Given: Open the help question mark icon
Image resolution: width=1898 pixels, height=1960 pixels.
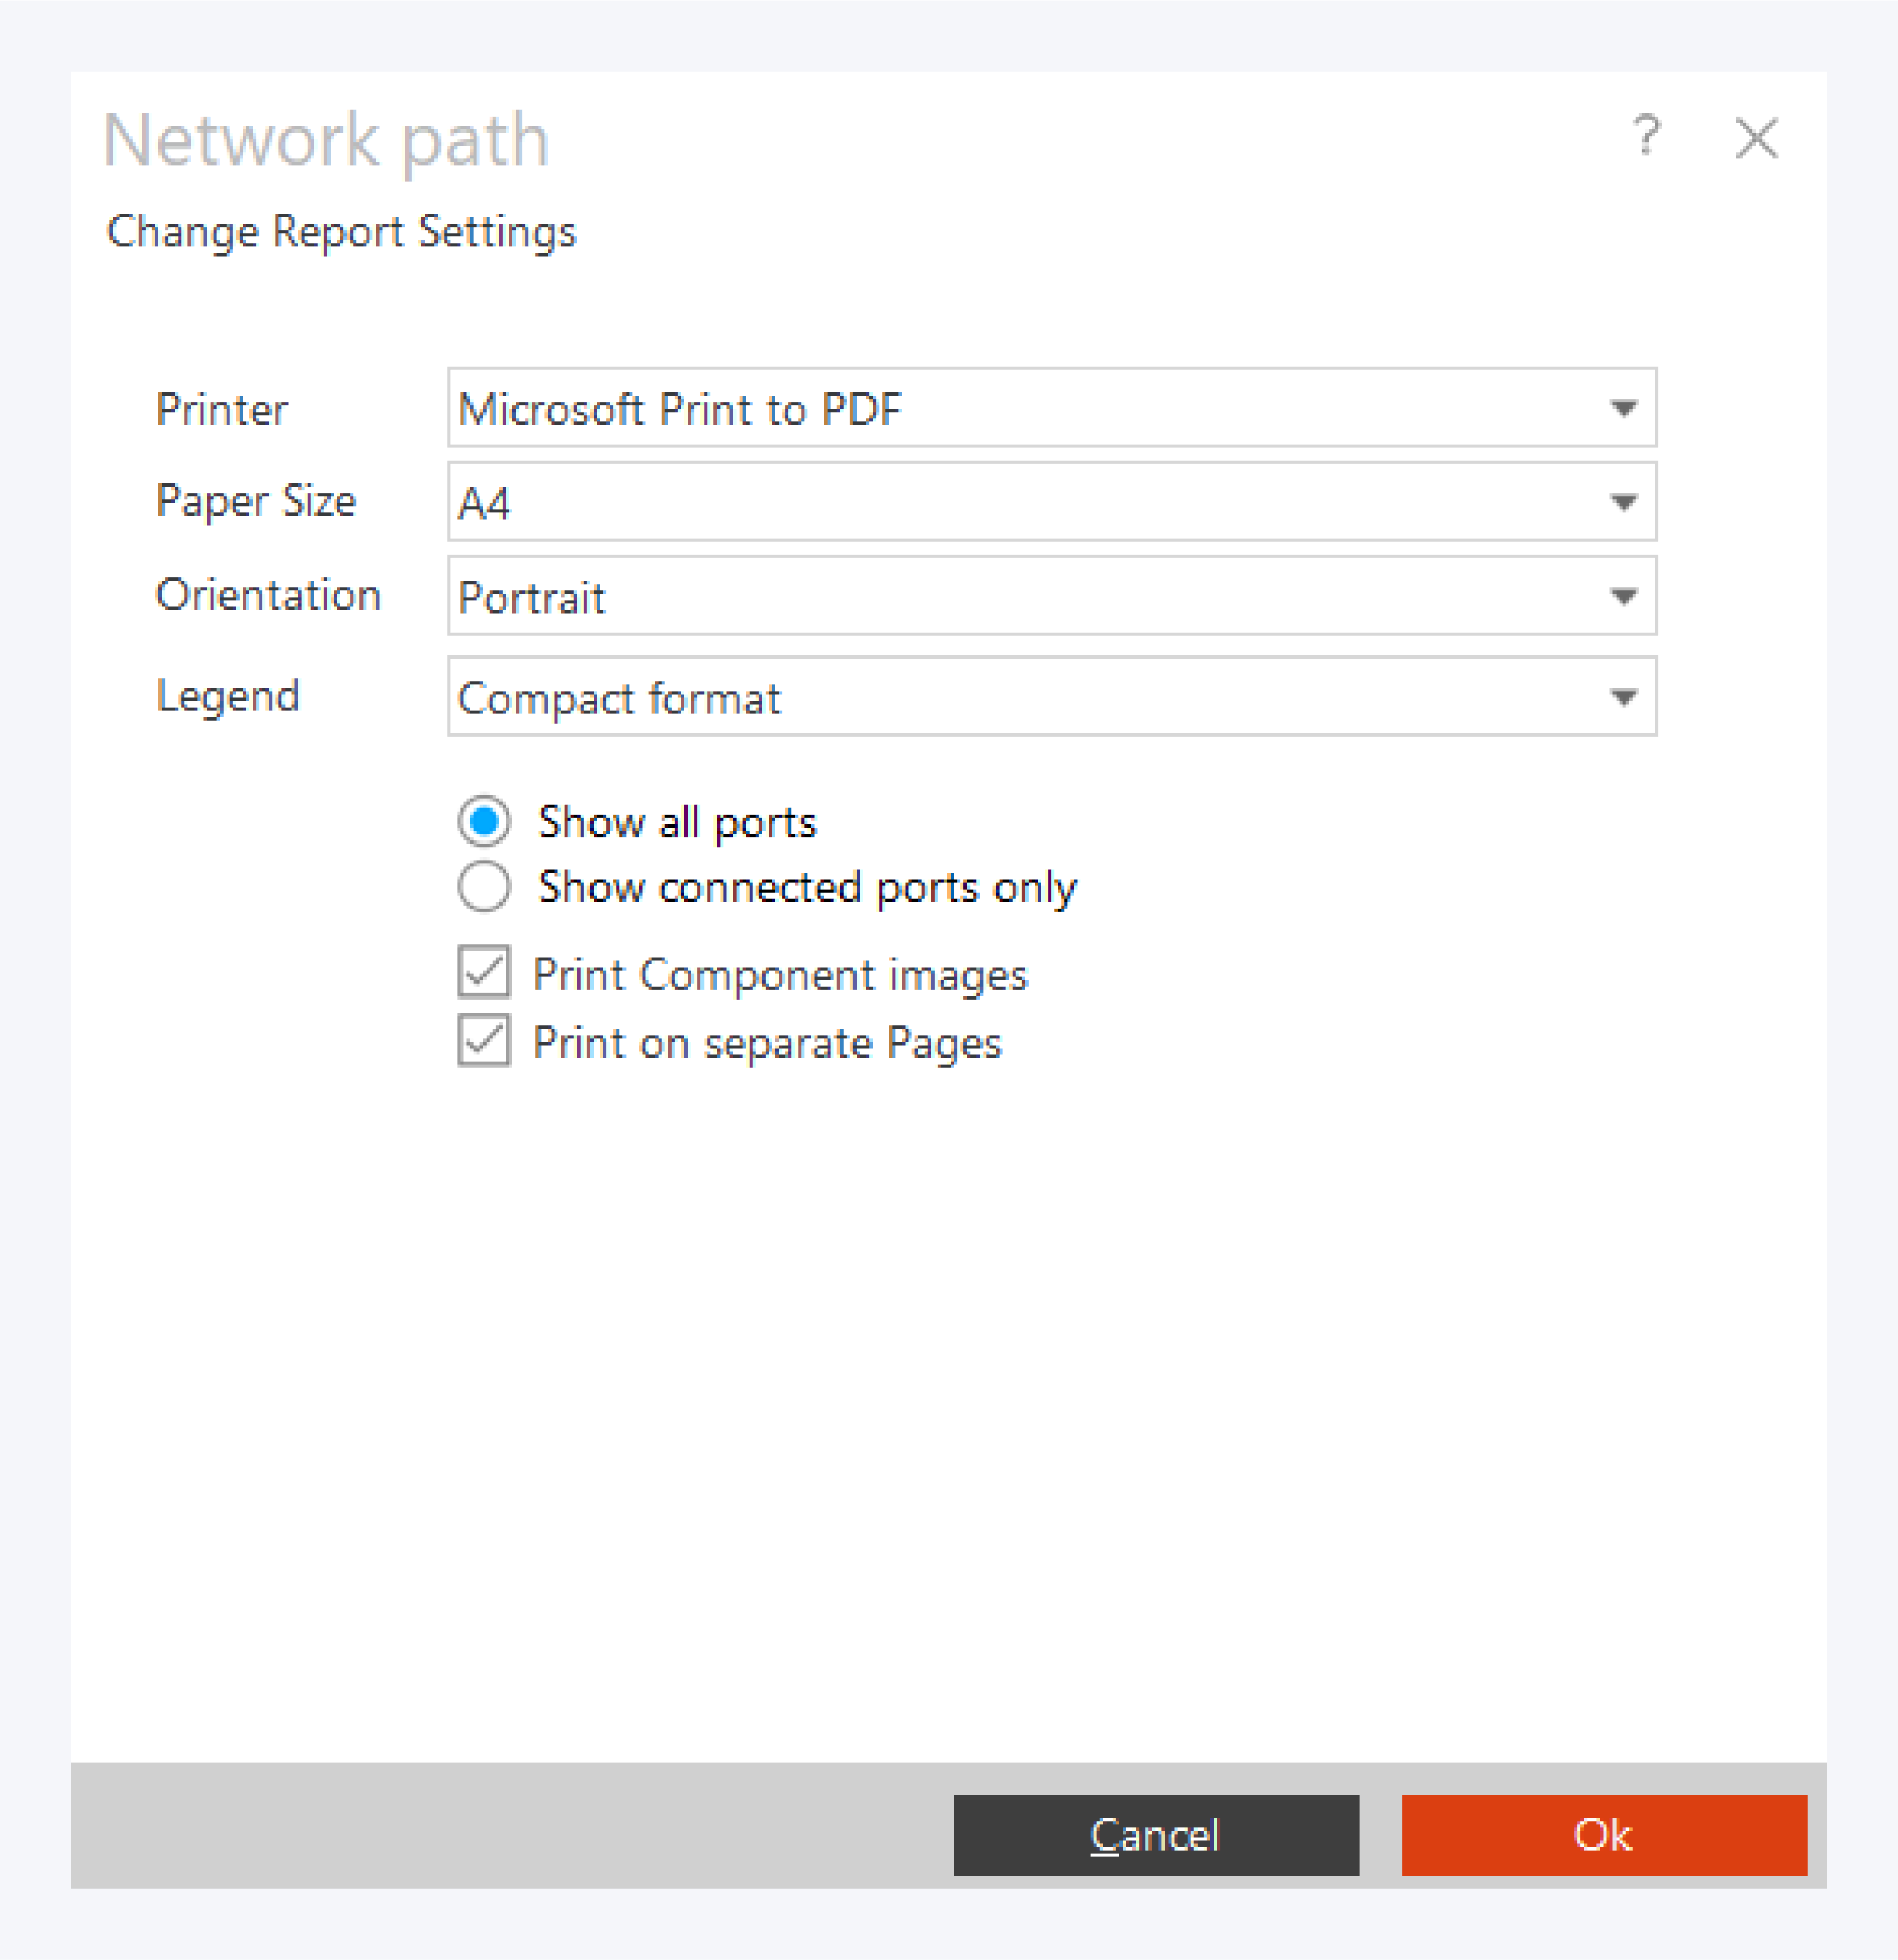Looking at the screenshot, I should tap(1646, 137).
